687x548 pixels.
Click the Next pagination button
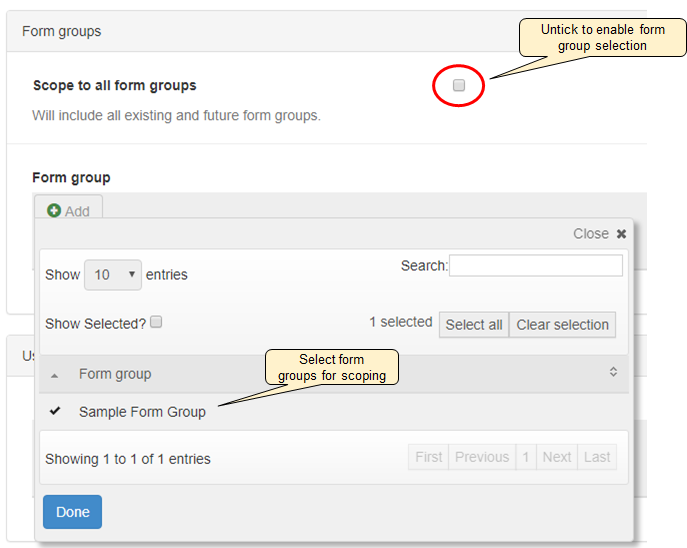click(556, 457)
